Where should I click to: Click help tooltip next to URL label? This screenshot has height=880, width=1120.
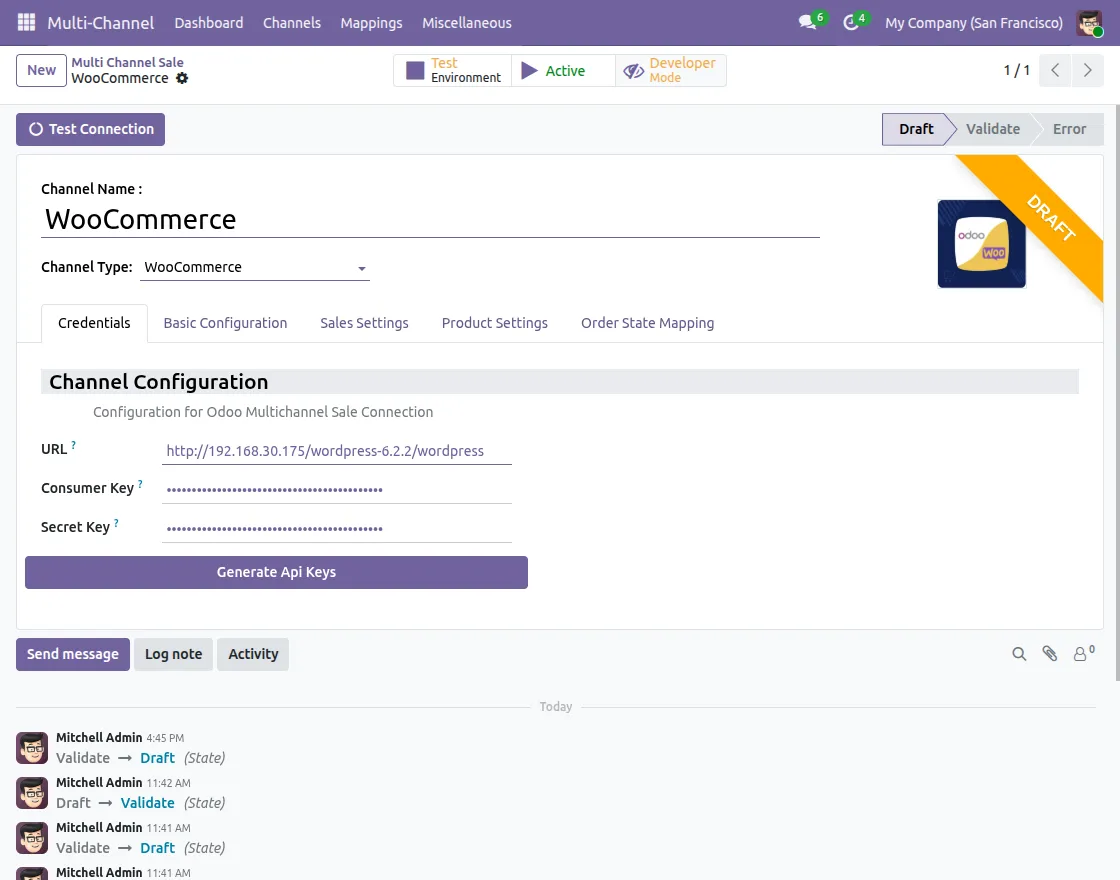pos(74,444)
